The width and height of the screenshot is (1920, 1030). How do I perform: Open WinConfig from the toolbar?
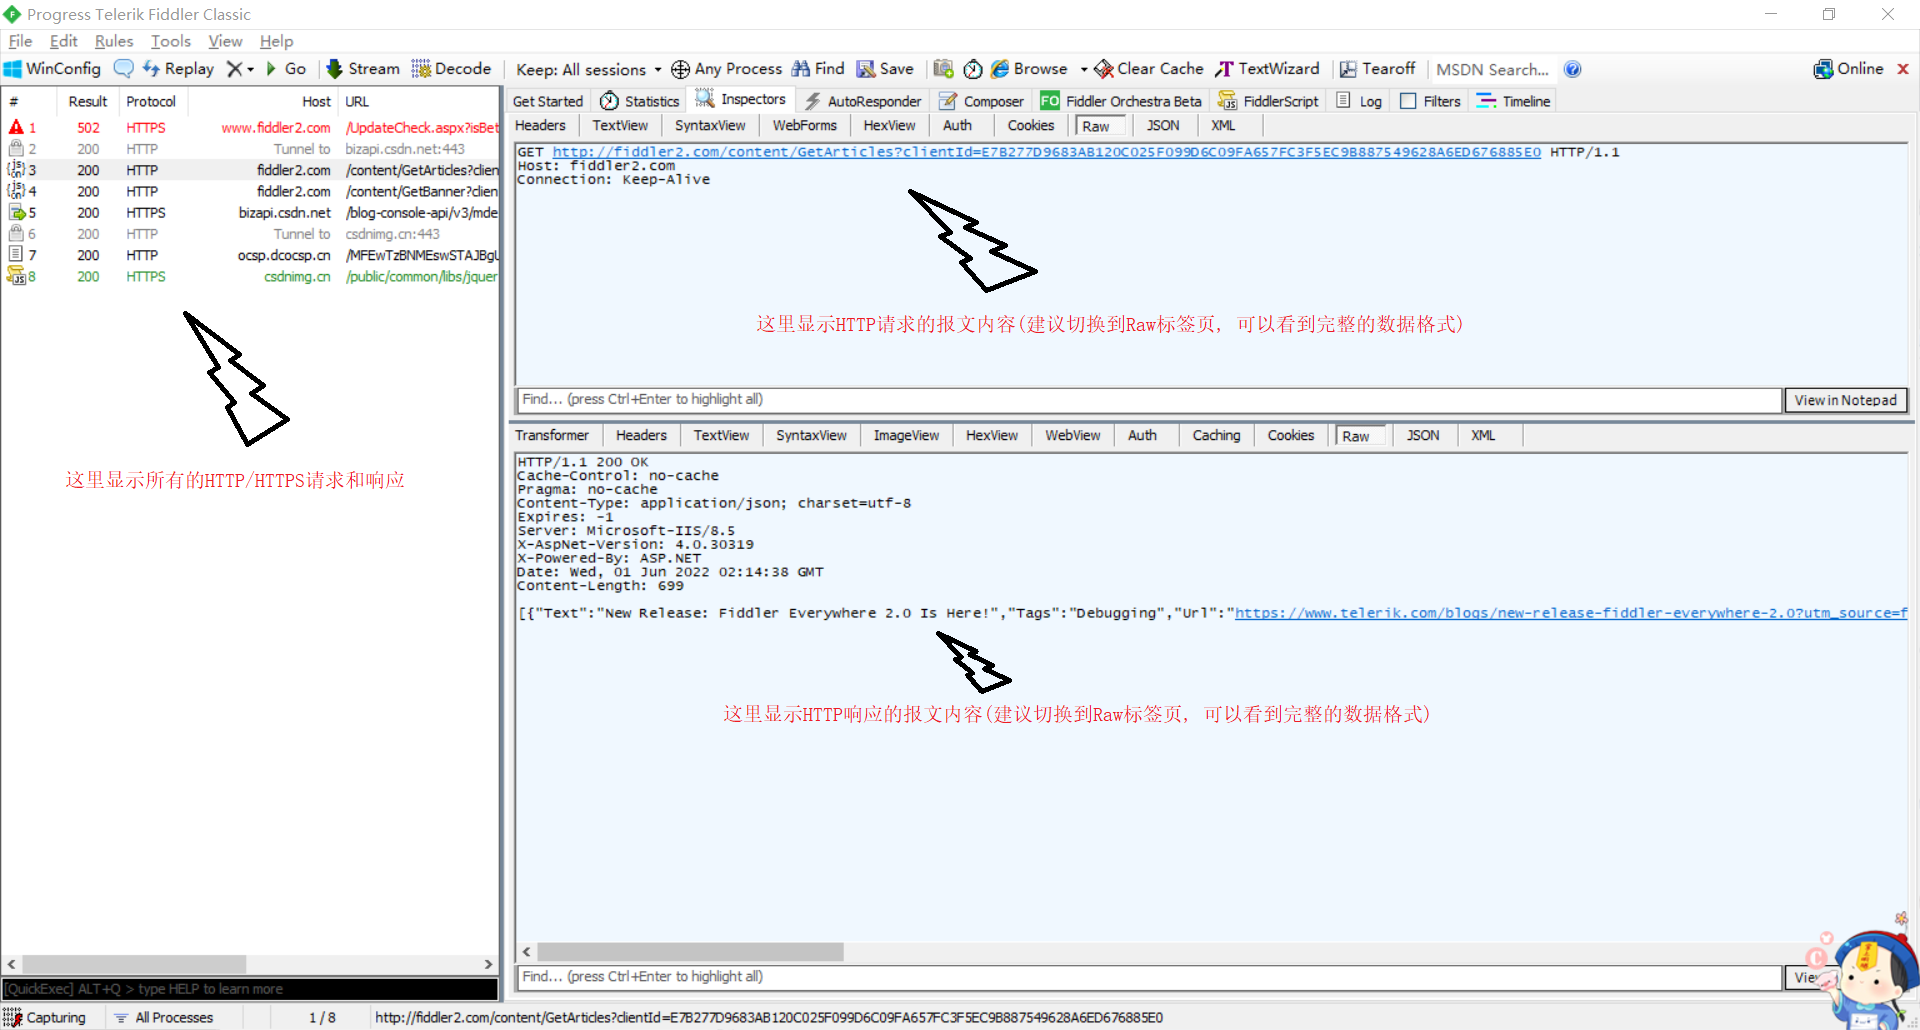pos(52,69)
